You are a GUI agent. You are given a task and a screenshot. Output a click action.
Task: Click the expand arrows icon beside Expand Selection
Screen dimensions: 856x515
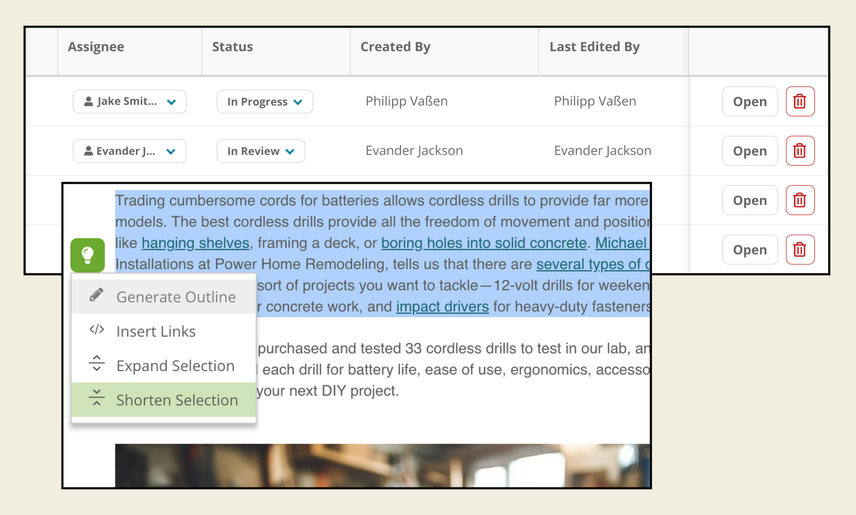click(97, 364)
